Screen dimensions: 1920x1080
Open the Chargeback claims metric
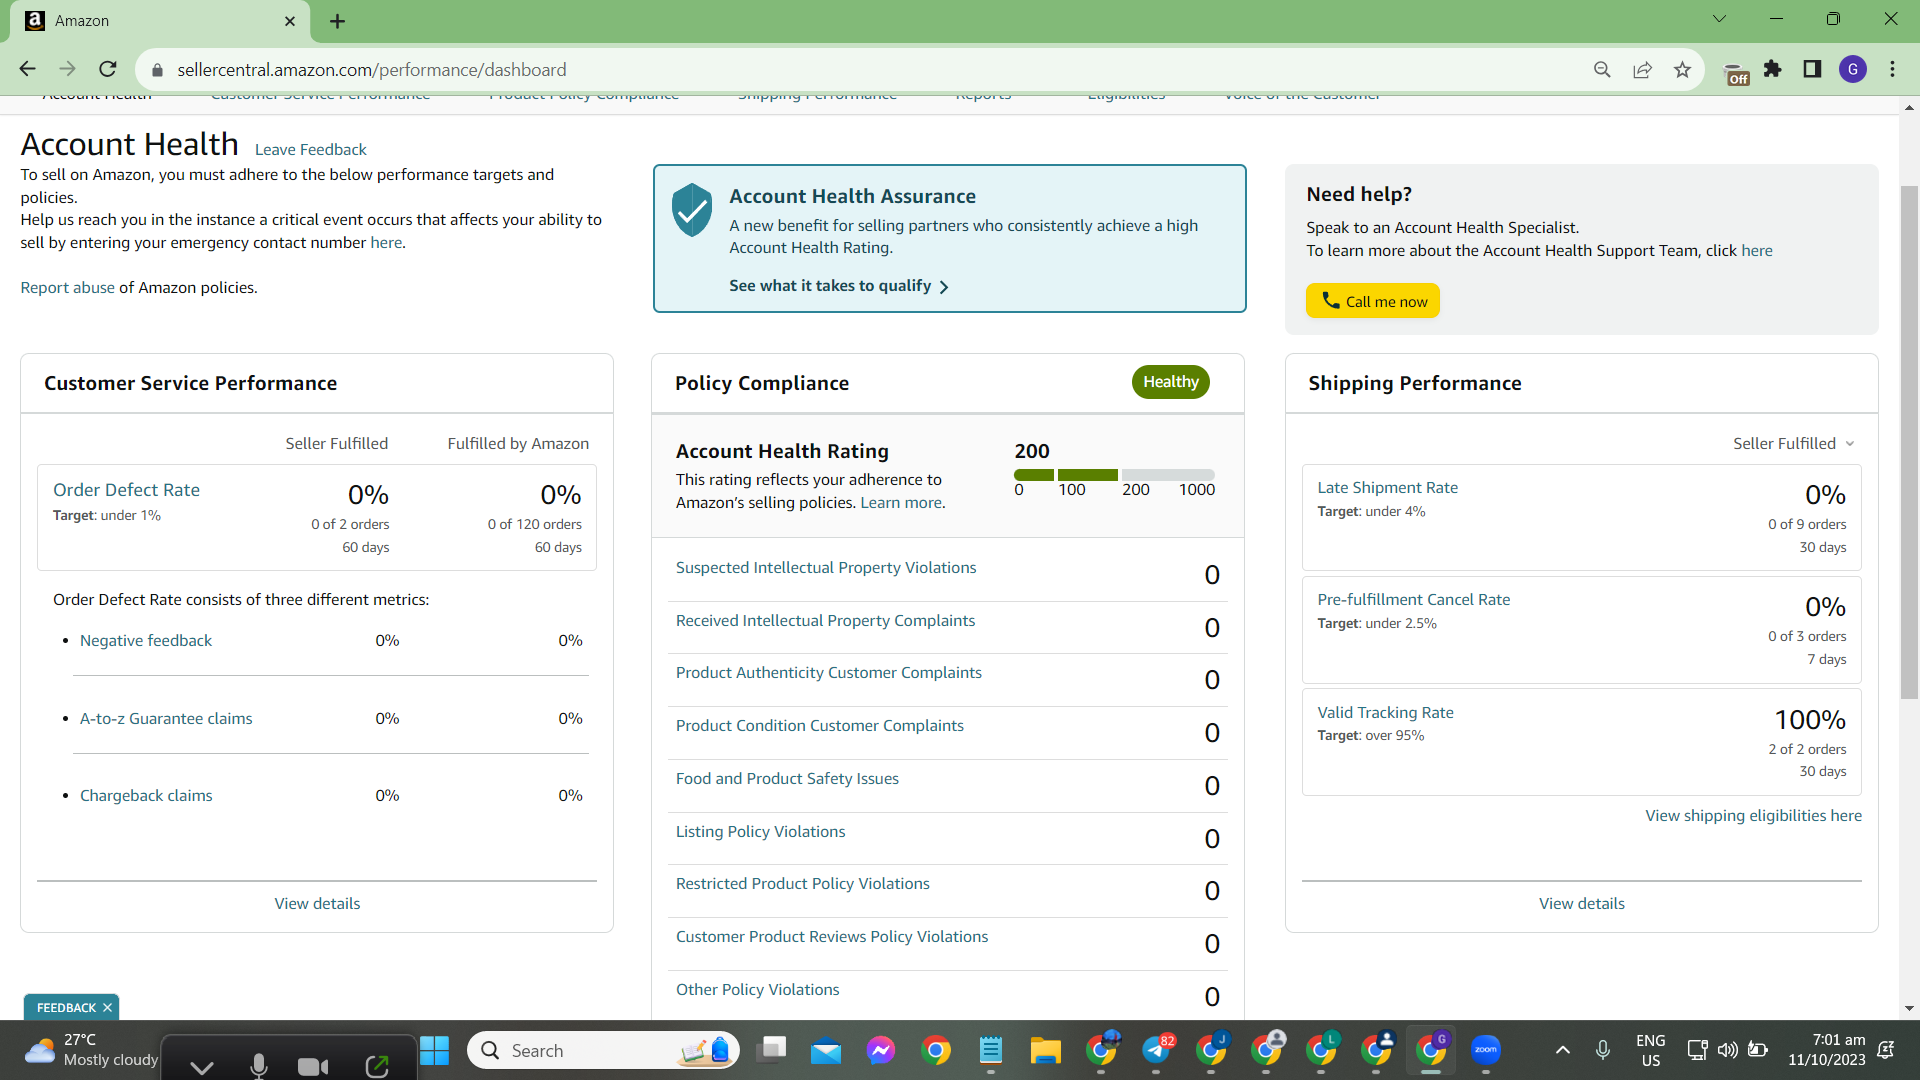[x=146, y=796]
